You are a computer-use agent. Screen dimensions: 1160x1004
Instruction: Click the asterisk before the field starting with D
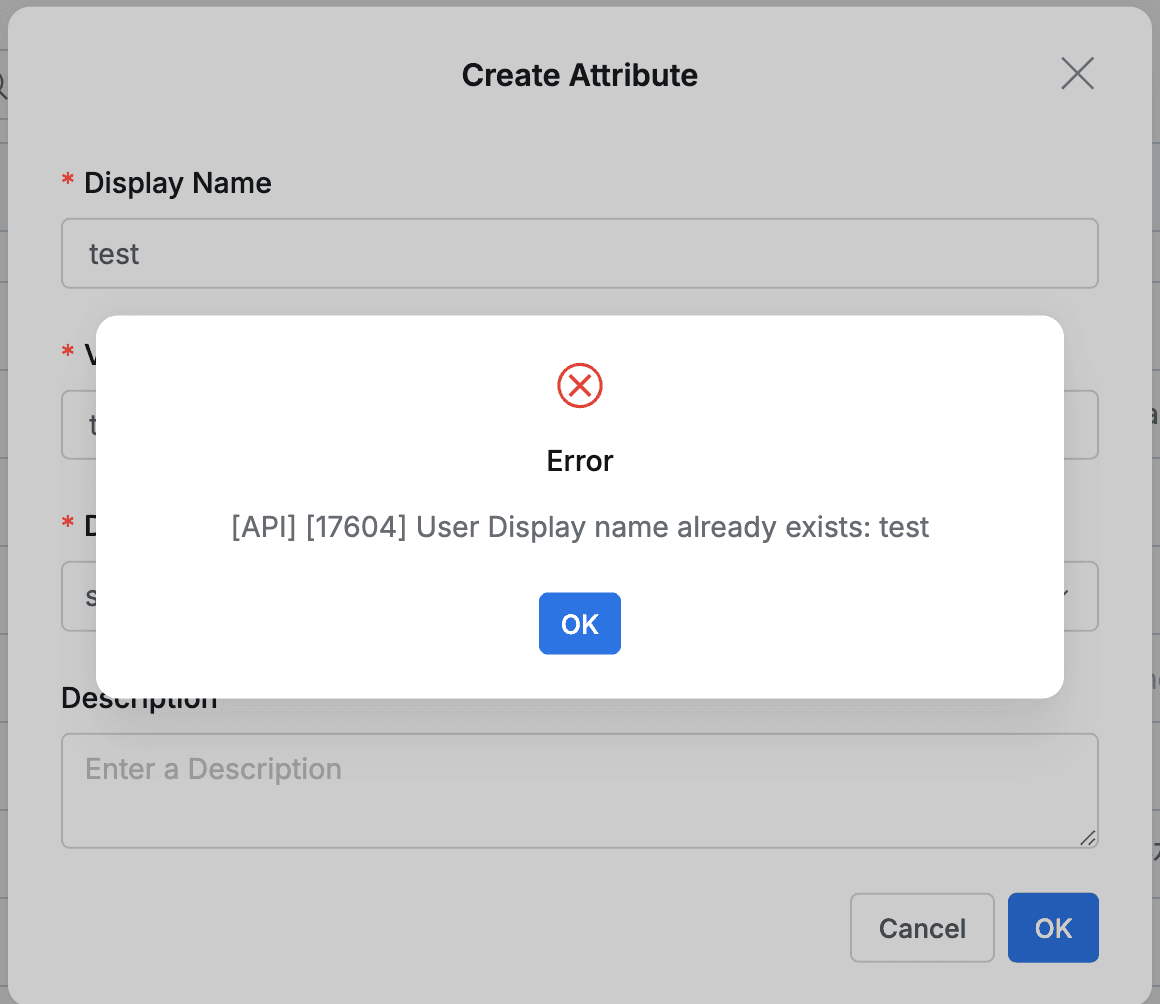[66, 523]
